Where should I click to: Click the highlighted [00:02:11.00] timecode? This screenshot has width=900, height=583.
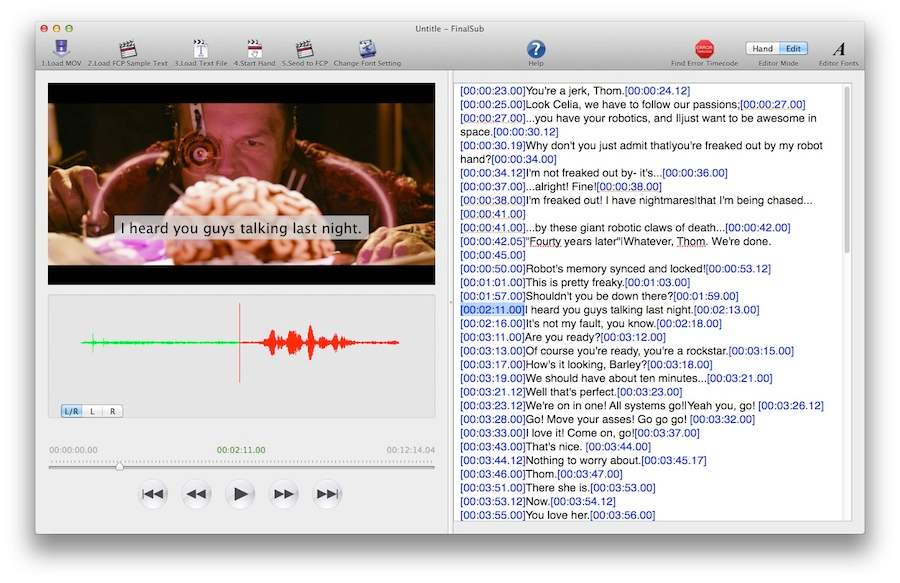(492, 310)
